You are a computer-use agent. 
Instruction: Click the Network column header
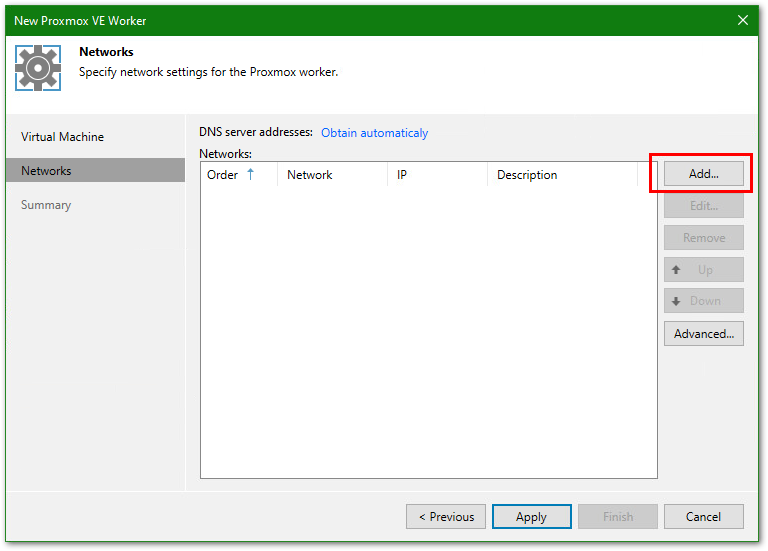[310, 175]
